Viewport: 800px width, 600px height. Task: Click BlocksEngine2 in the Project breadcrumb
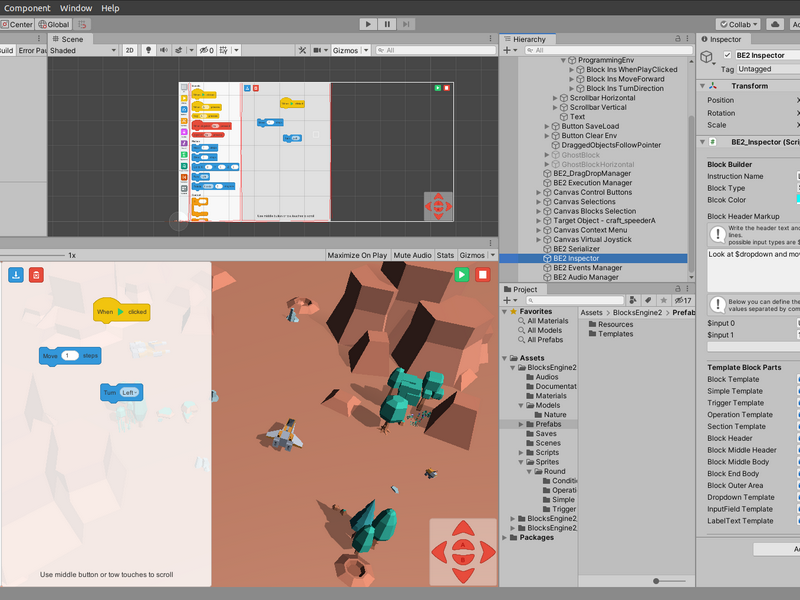coord(637,313)
